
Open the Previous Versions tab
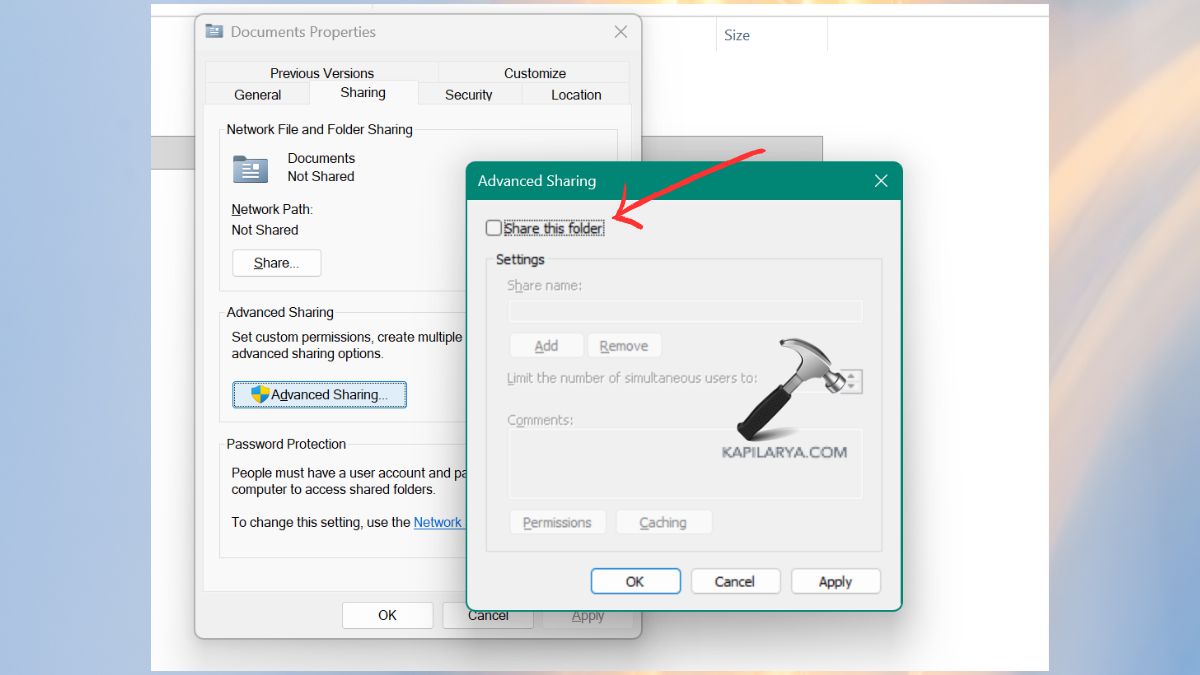point(321,72)
